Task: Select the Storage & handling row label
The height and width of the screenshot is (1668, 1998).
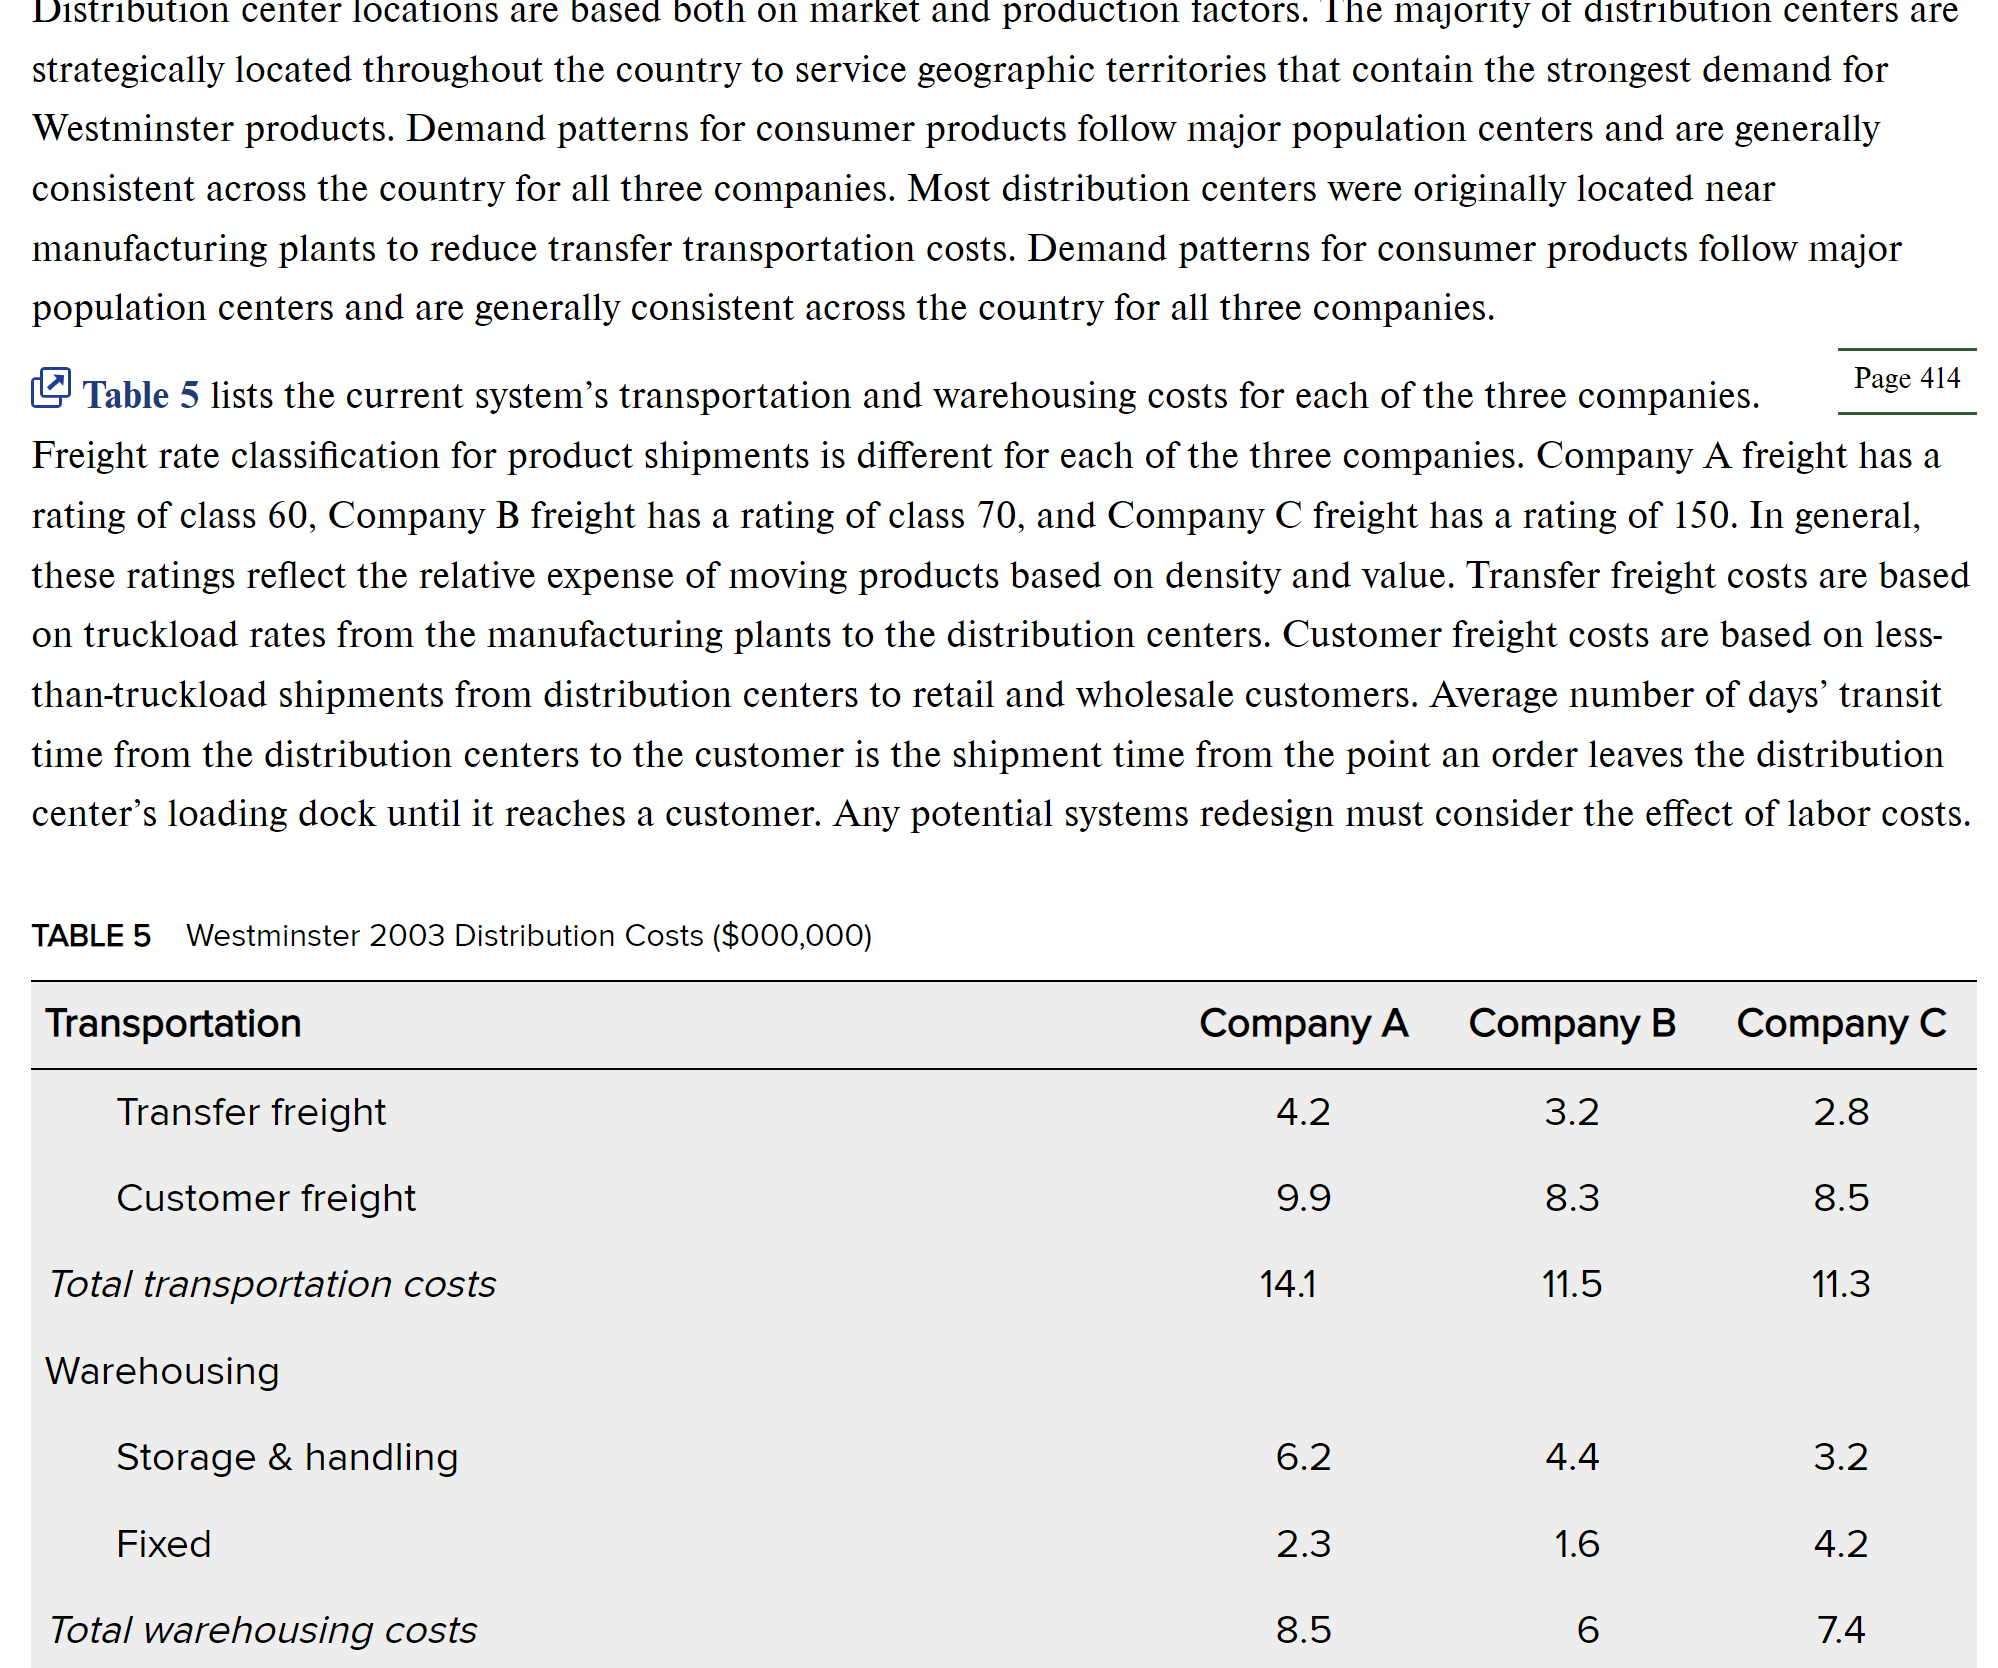Action: click(x=287, y=1457)
